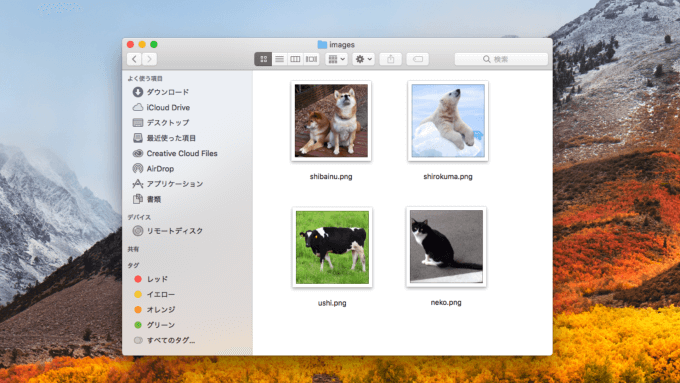Select the shibainu.png dog thumbnail
The height and width of the screenshot is (383, 680).
331,121
